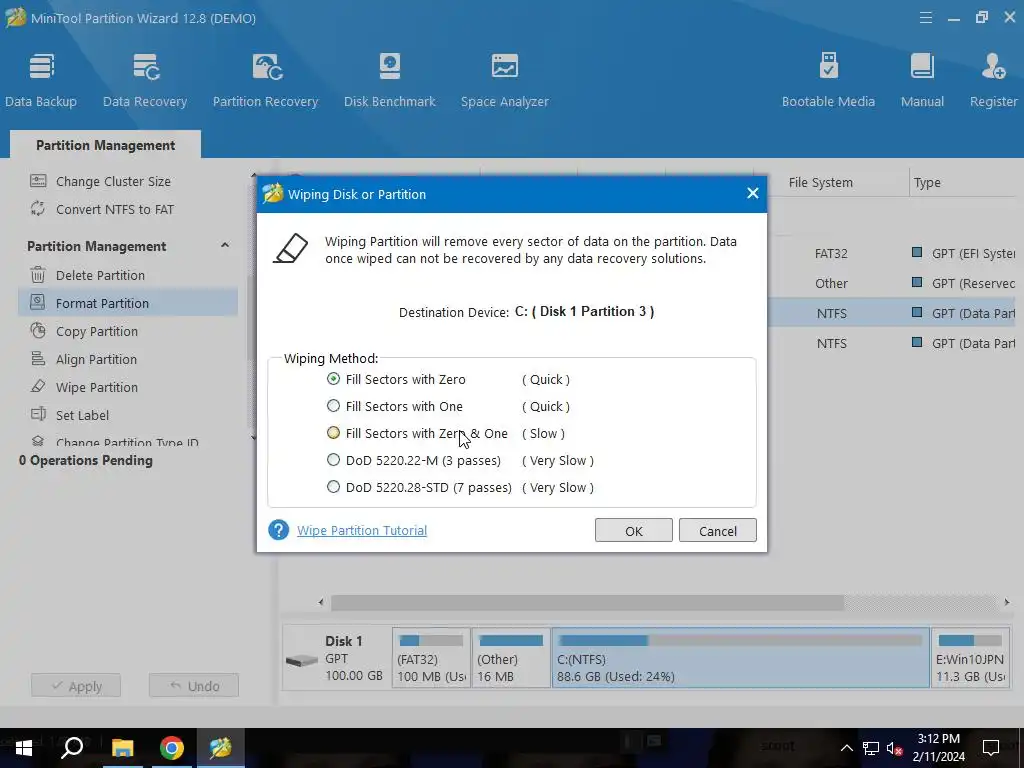1024x768 pixels.
Task: Click the Apply button
Action: click(76, 686)
